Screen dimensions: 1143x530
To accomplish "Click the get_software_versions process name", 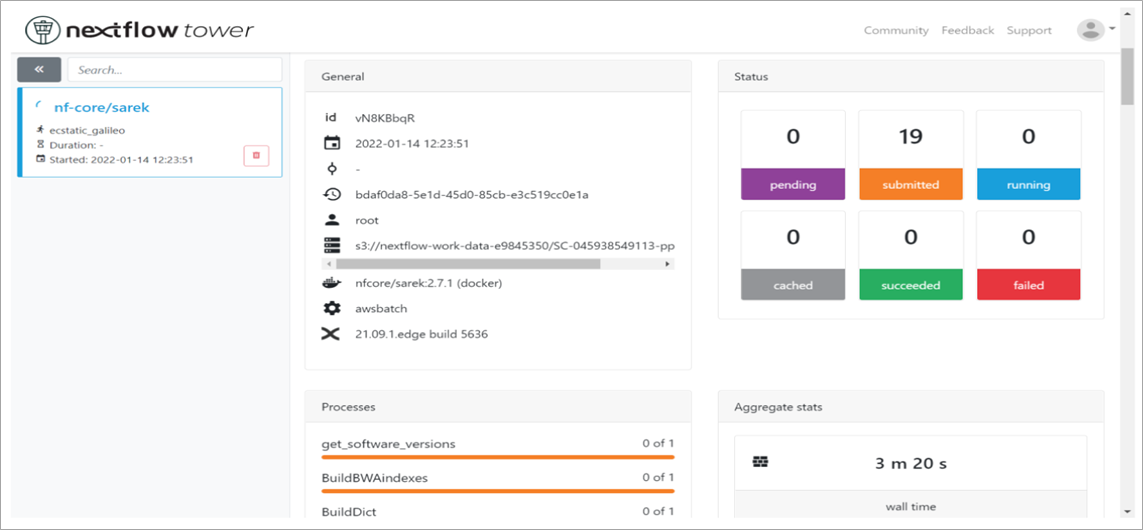I will point(389,444).
